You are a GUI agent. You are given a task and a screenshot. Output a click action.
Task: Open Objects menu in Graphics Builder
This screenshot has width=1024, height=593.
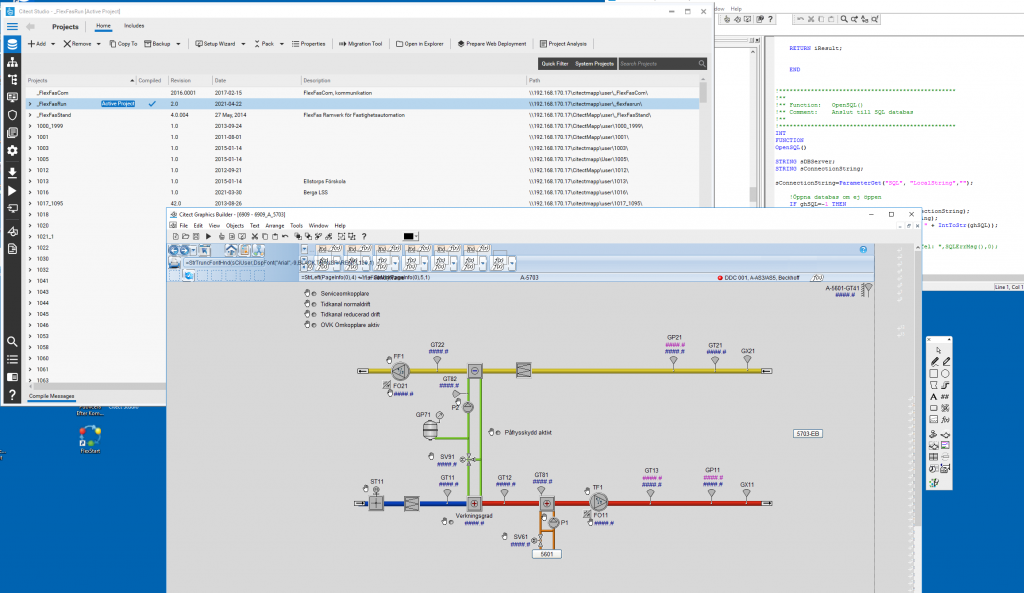pyautogui.click(x=234, y=225)
